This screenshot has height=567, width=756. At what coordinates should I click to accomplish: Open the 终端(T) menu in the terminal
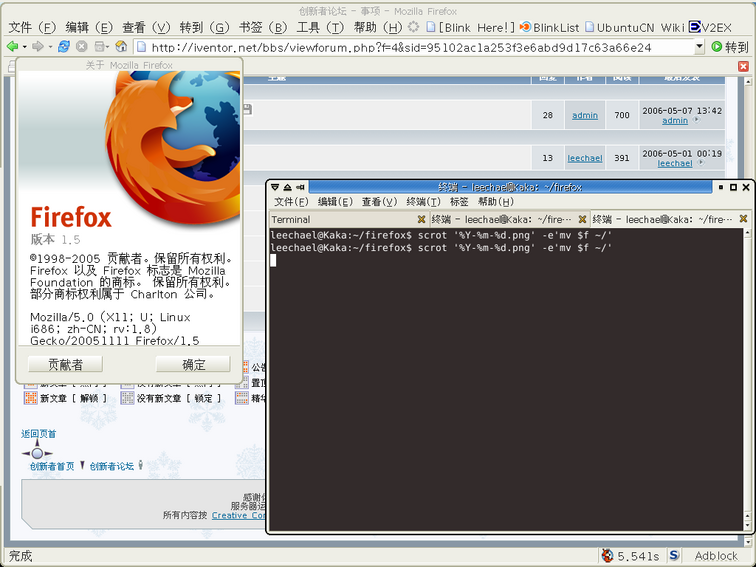(x=423, y=202)
